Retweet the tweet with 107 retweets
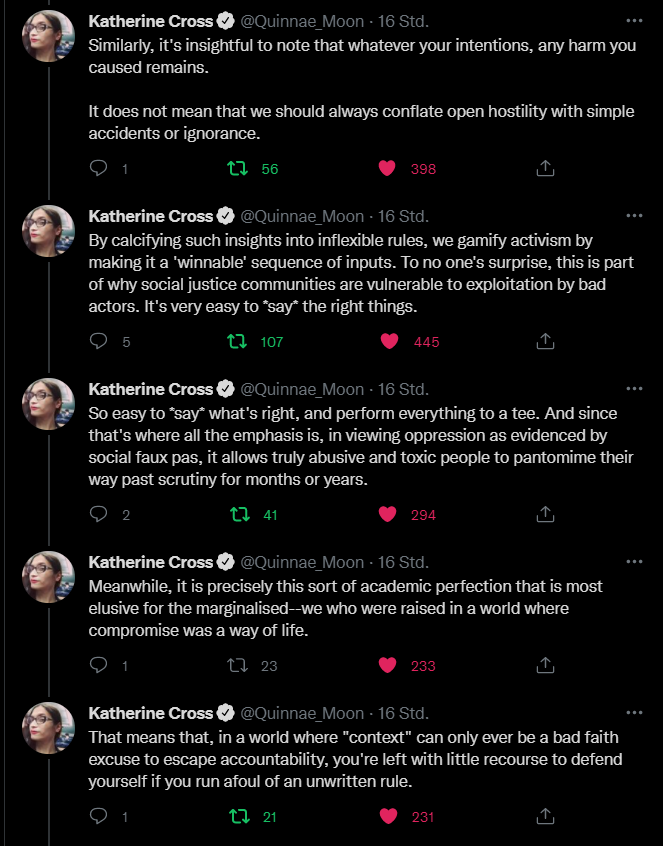Viewport: 663px width, 846px height. tap(241, 342)
